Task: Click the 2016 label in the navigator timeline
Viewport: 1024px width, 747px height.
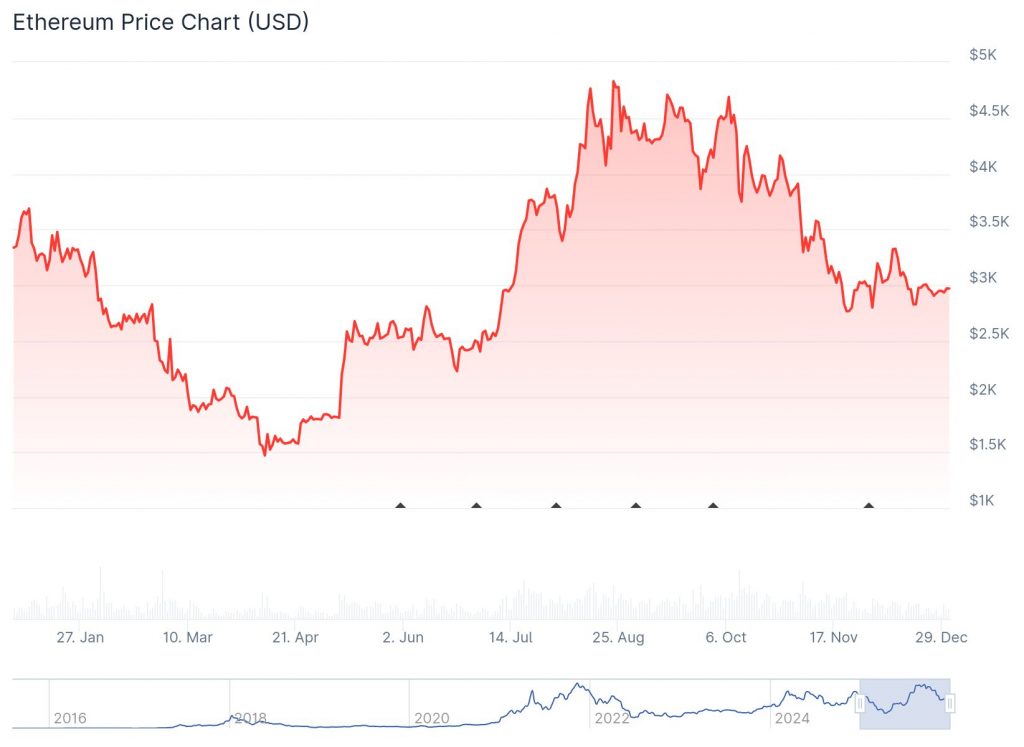Action: [70, 718]
